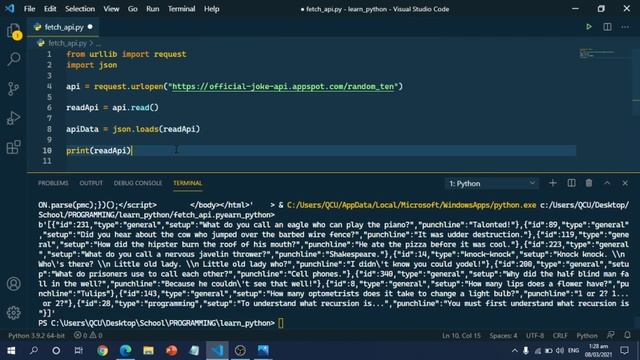640x360 pixels.
Task: Click fetch_api.py in the breadcrumb
Action: (x=67, y=43)
